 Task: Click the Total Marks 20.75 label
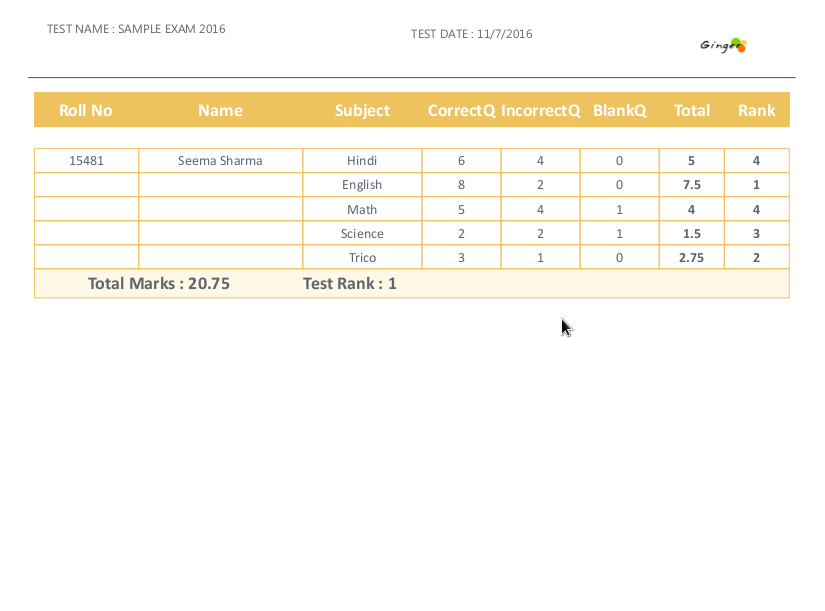click(158, 283)
